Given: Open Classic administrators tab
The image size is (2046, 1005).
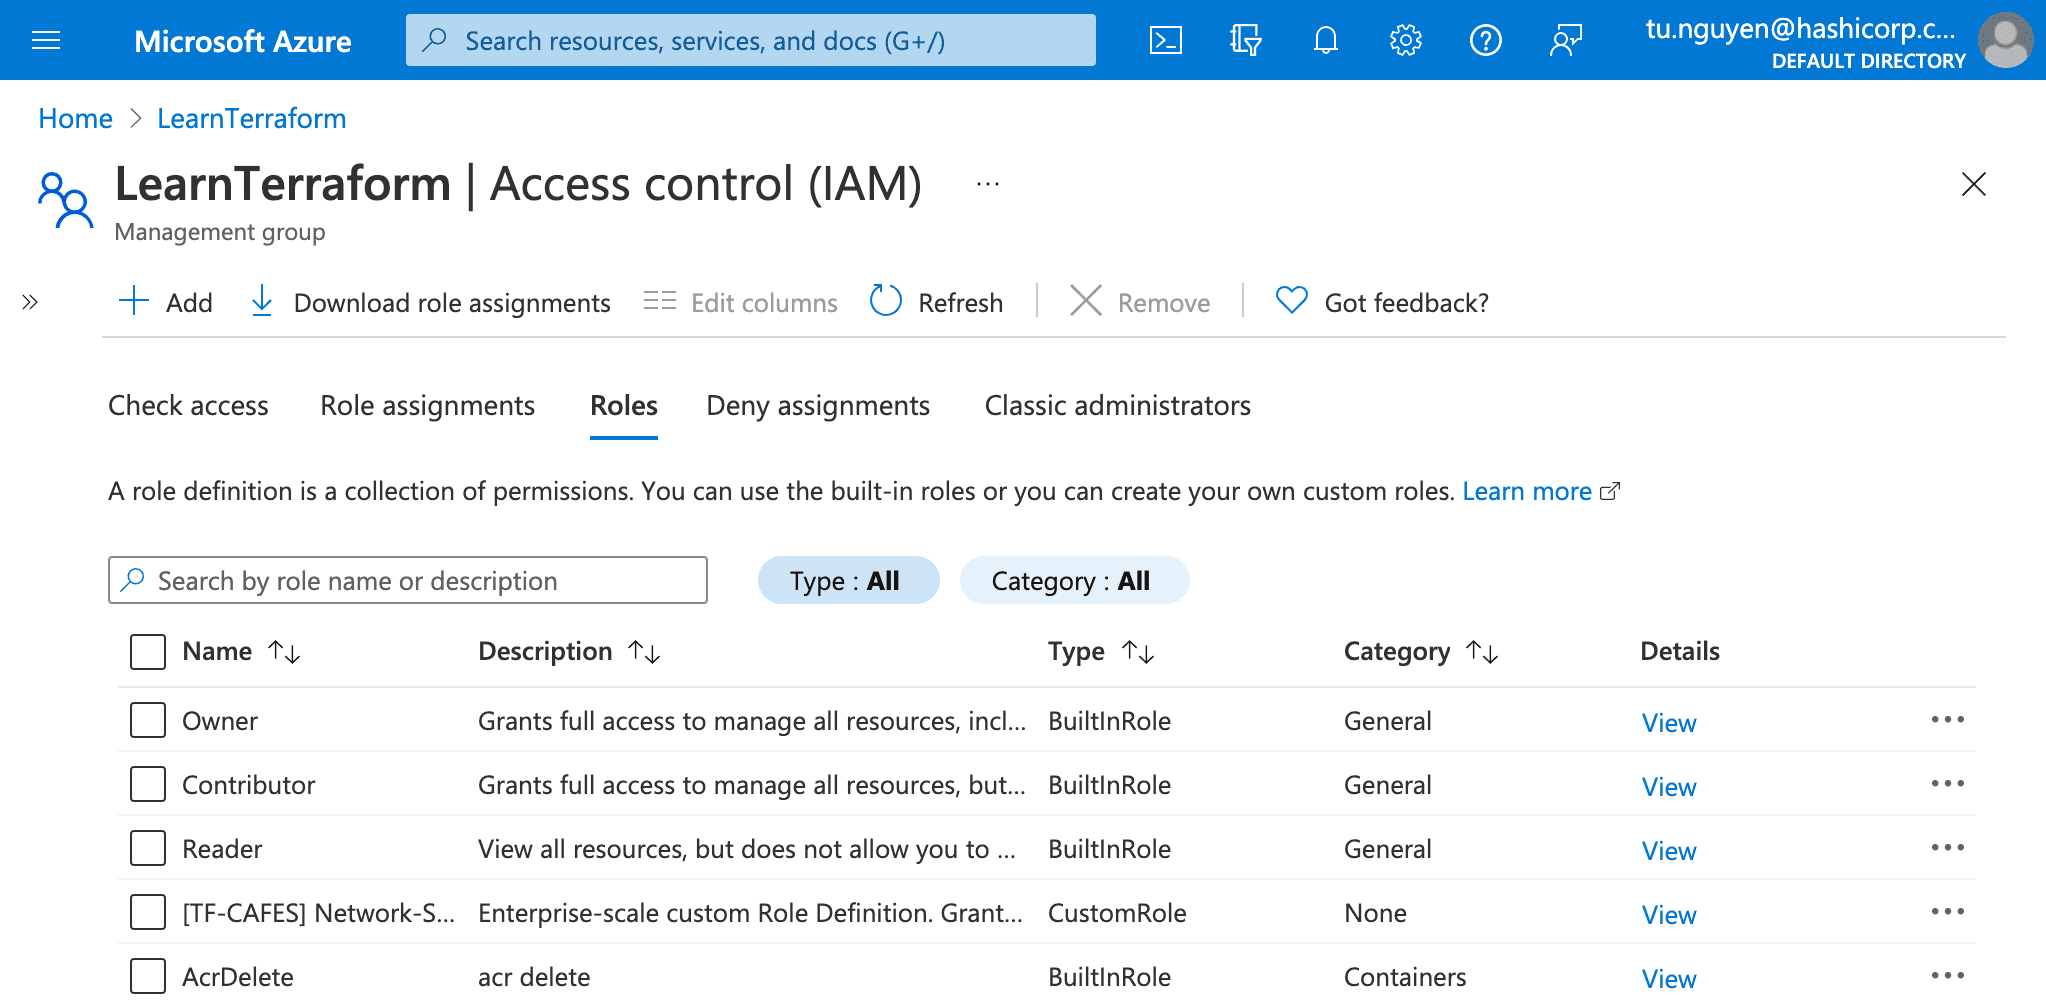Looking at the screenshot, I should (x=1118, y=405).
